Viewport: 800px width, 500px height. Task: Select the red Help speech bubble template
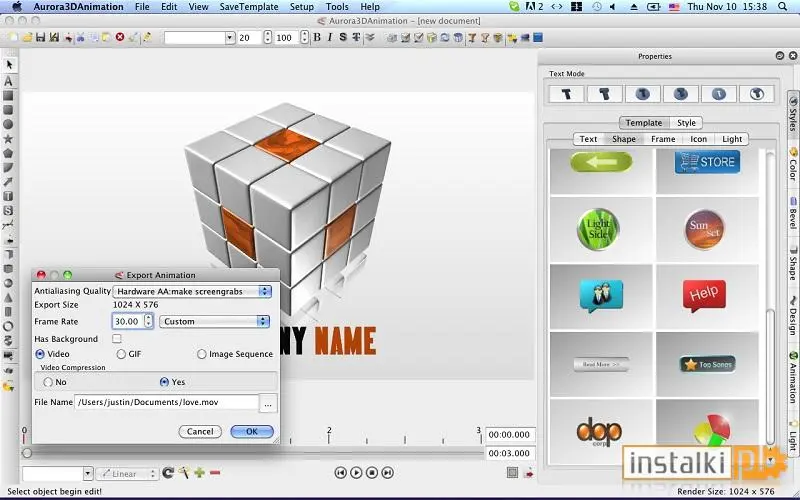point(704,294)
